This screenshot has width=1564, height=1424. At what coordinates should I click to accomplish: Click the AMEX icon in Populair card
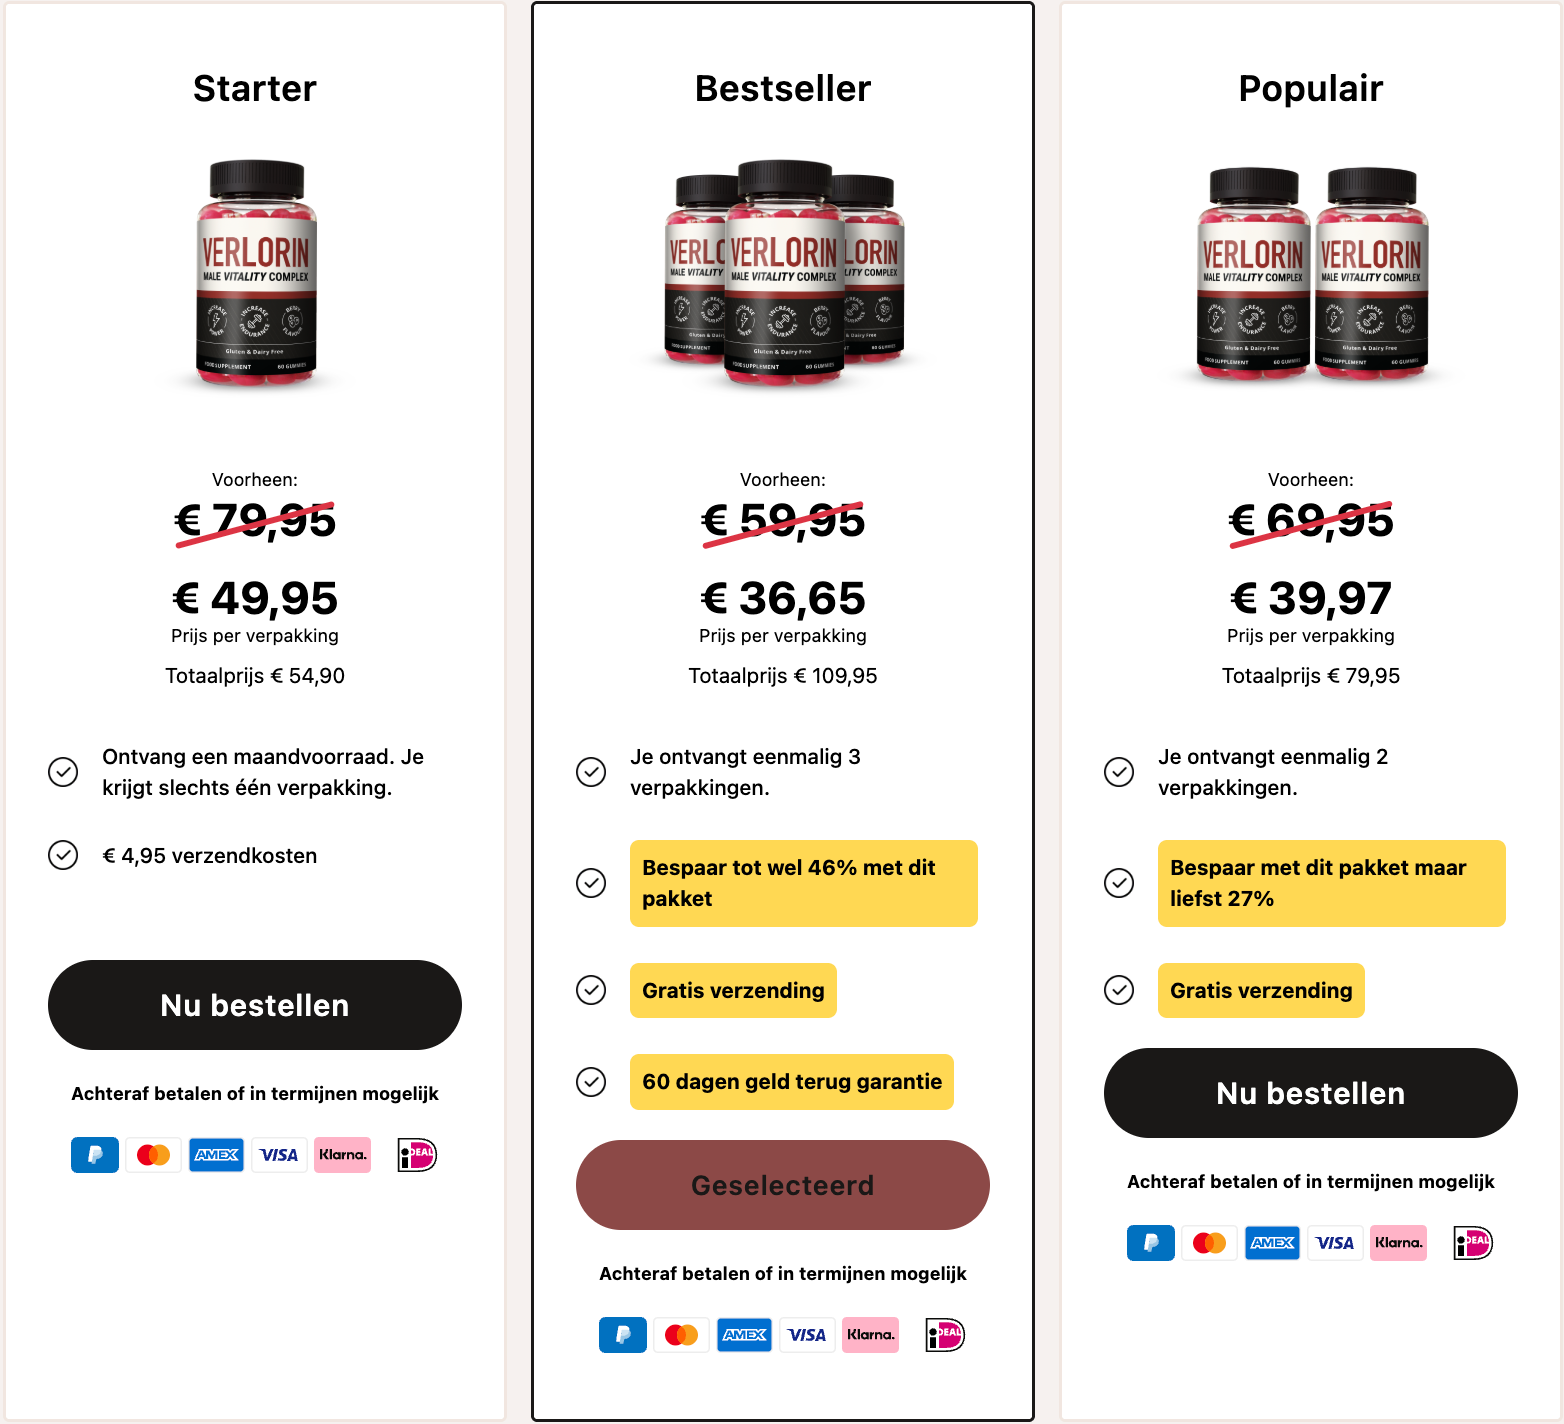1272,1243
